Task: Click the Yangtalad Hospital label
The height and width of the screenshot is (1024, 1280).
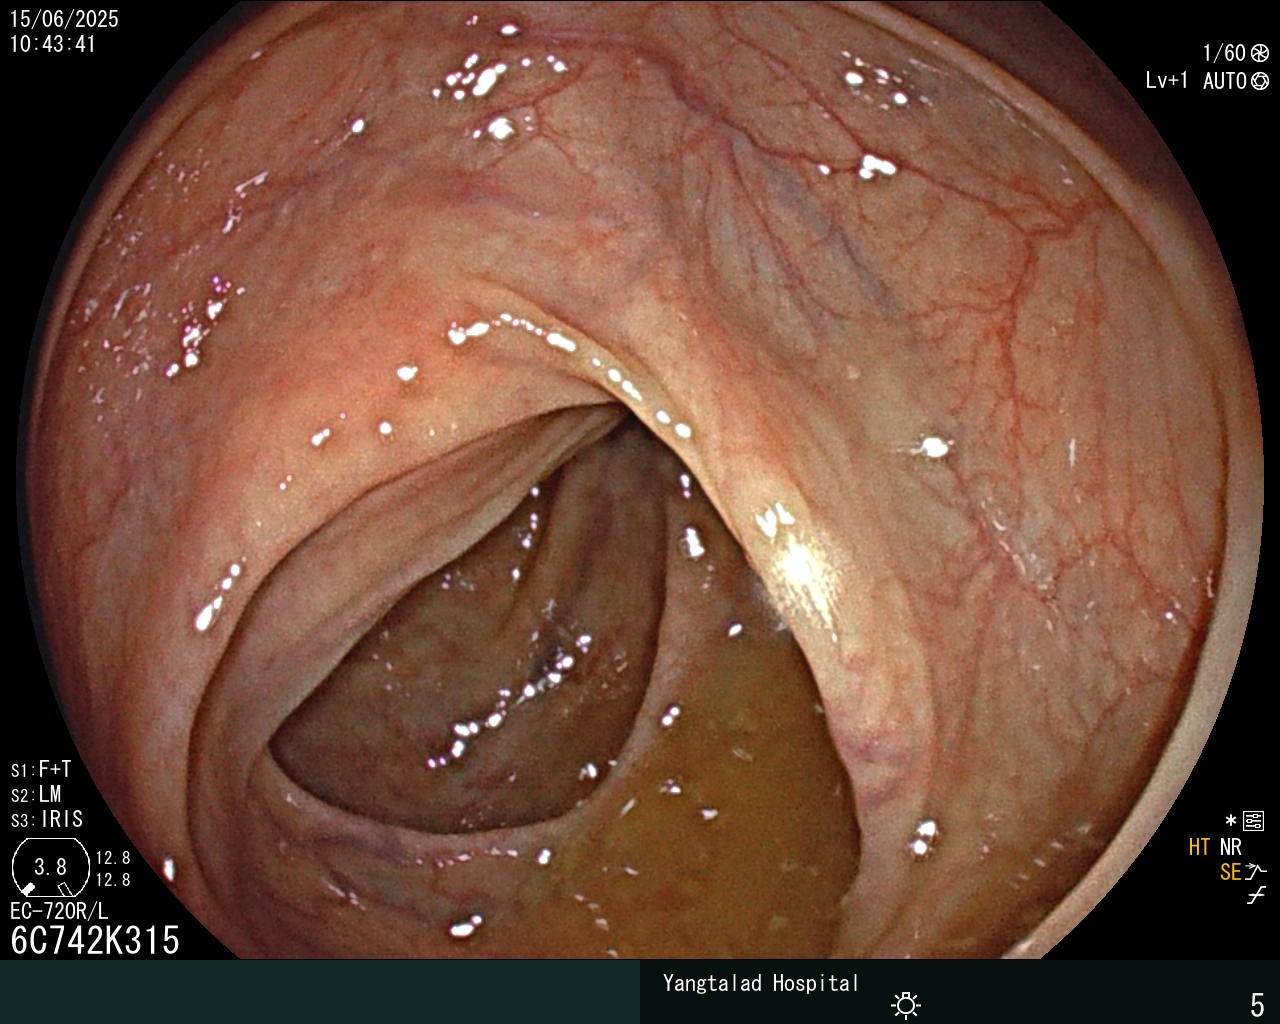Action: (x=761, y=983)
